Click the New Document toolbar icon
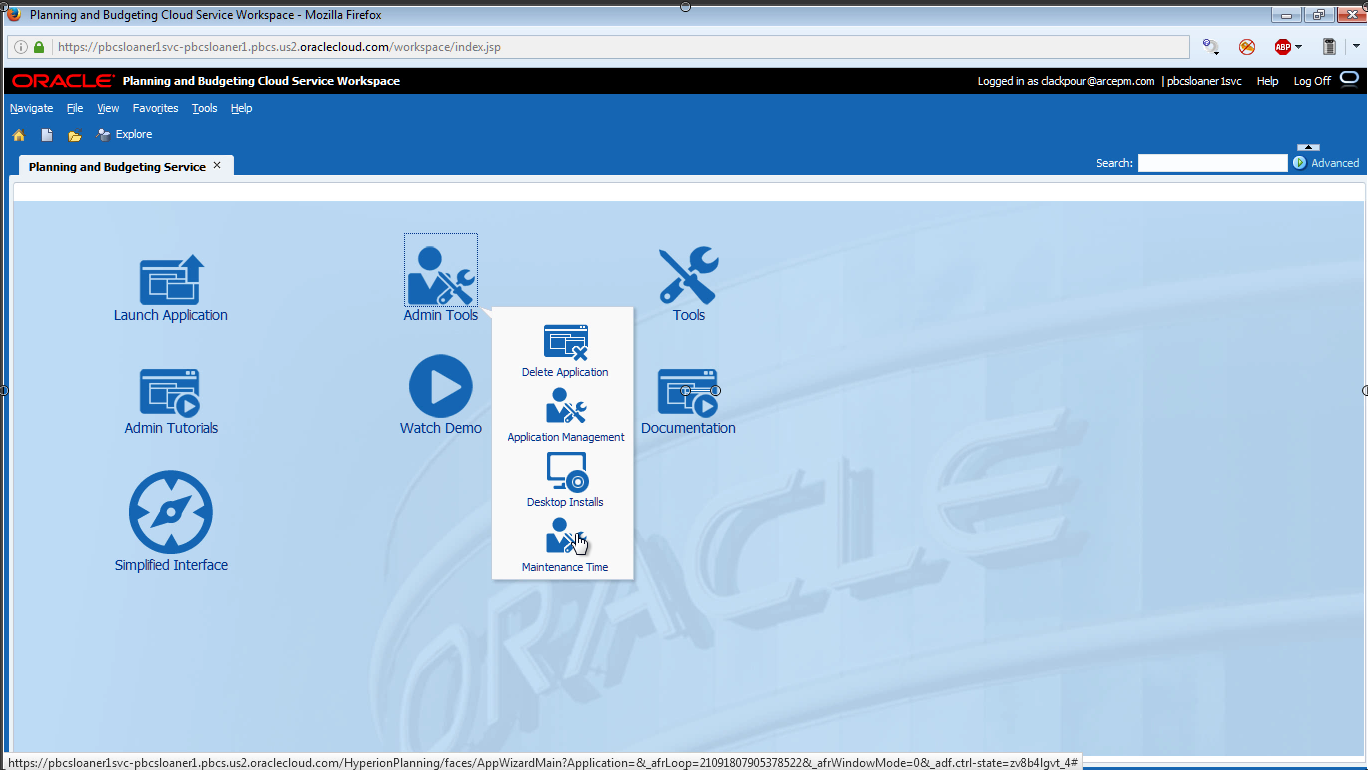1368x770 pixels. coord(46,135)
